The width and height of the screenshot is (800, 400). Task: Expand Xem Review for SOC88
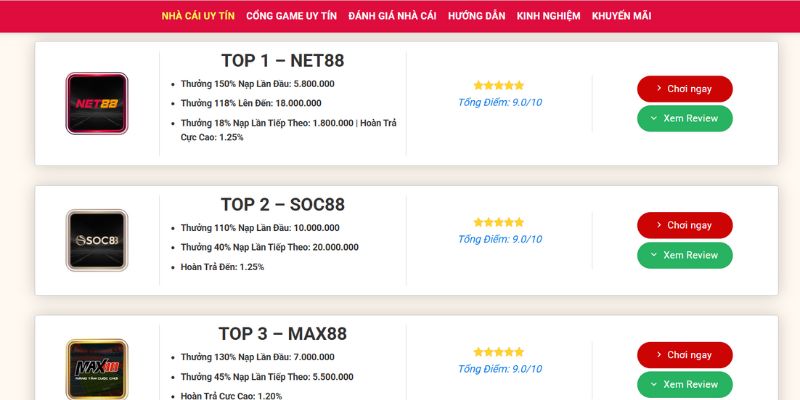point(685,255)
